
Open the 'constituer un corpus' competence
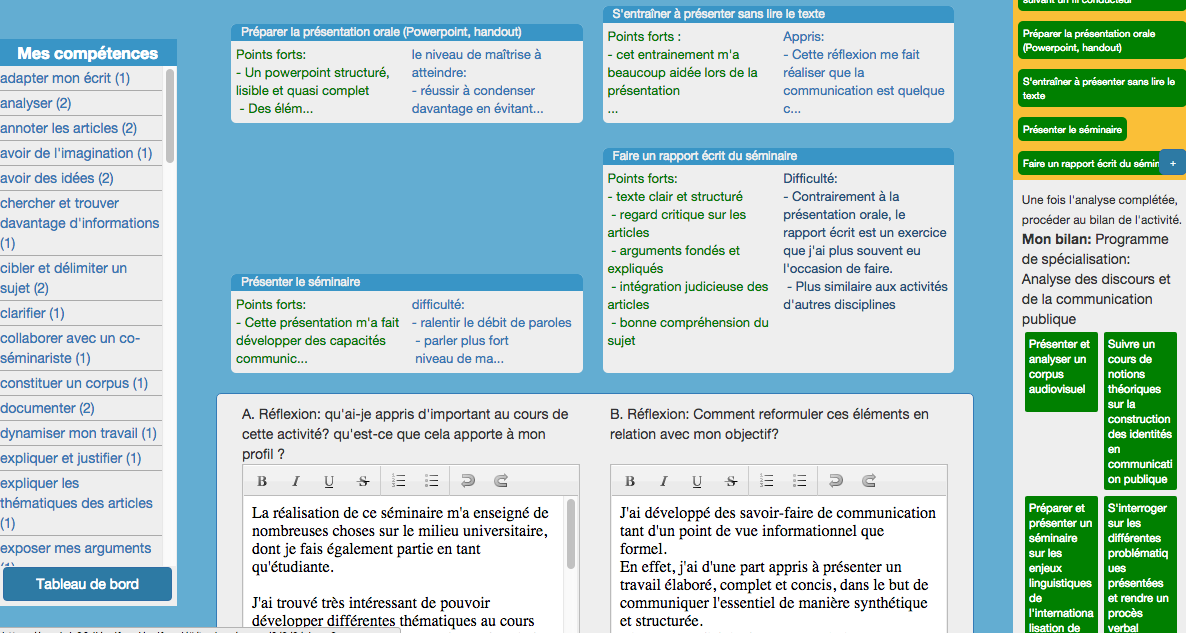74,383
